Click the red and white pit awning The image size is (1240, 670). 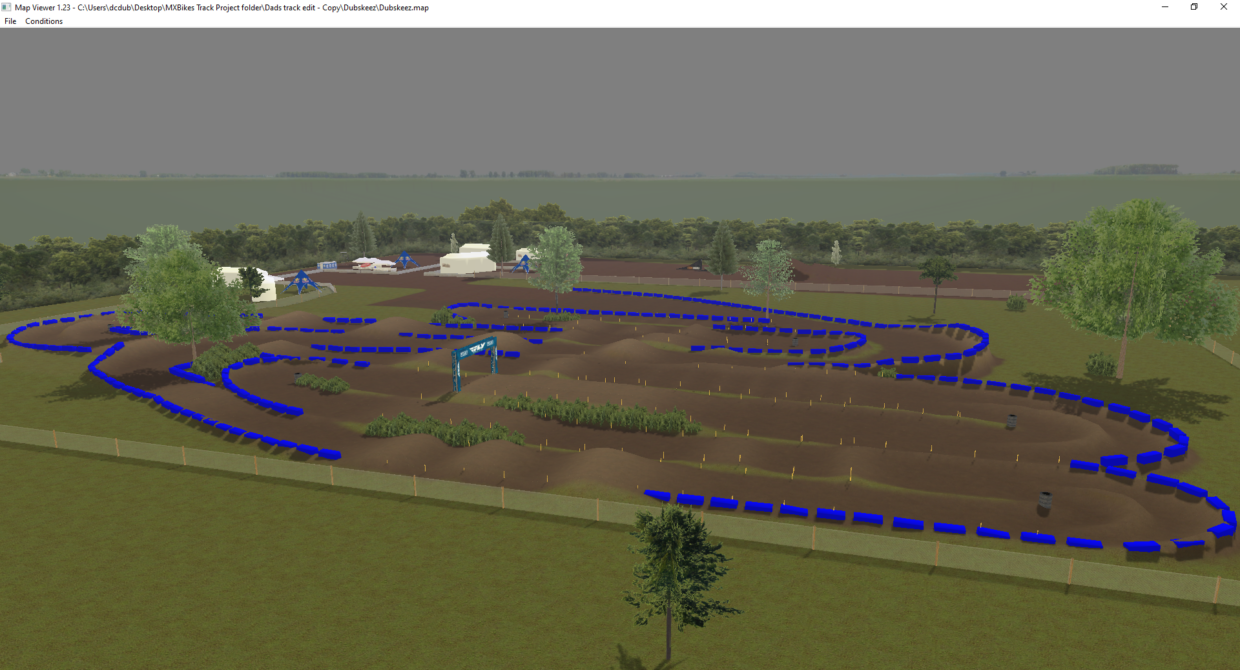pos(373,263)
